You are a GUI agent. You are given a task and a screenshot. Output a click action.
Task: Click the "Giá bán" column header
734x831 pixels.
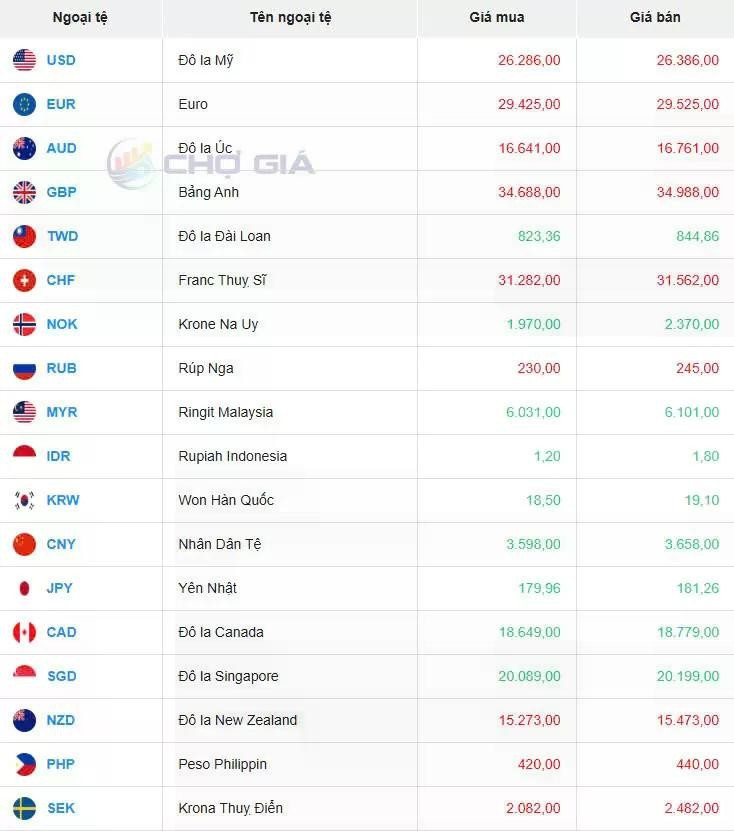655,17
